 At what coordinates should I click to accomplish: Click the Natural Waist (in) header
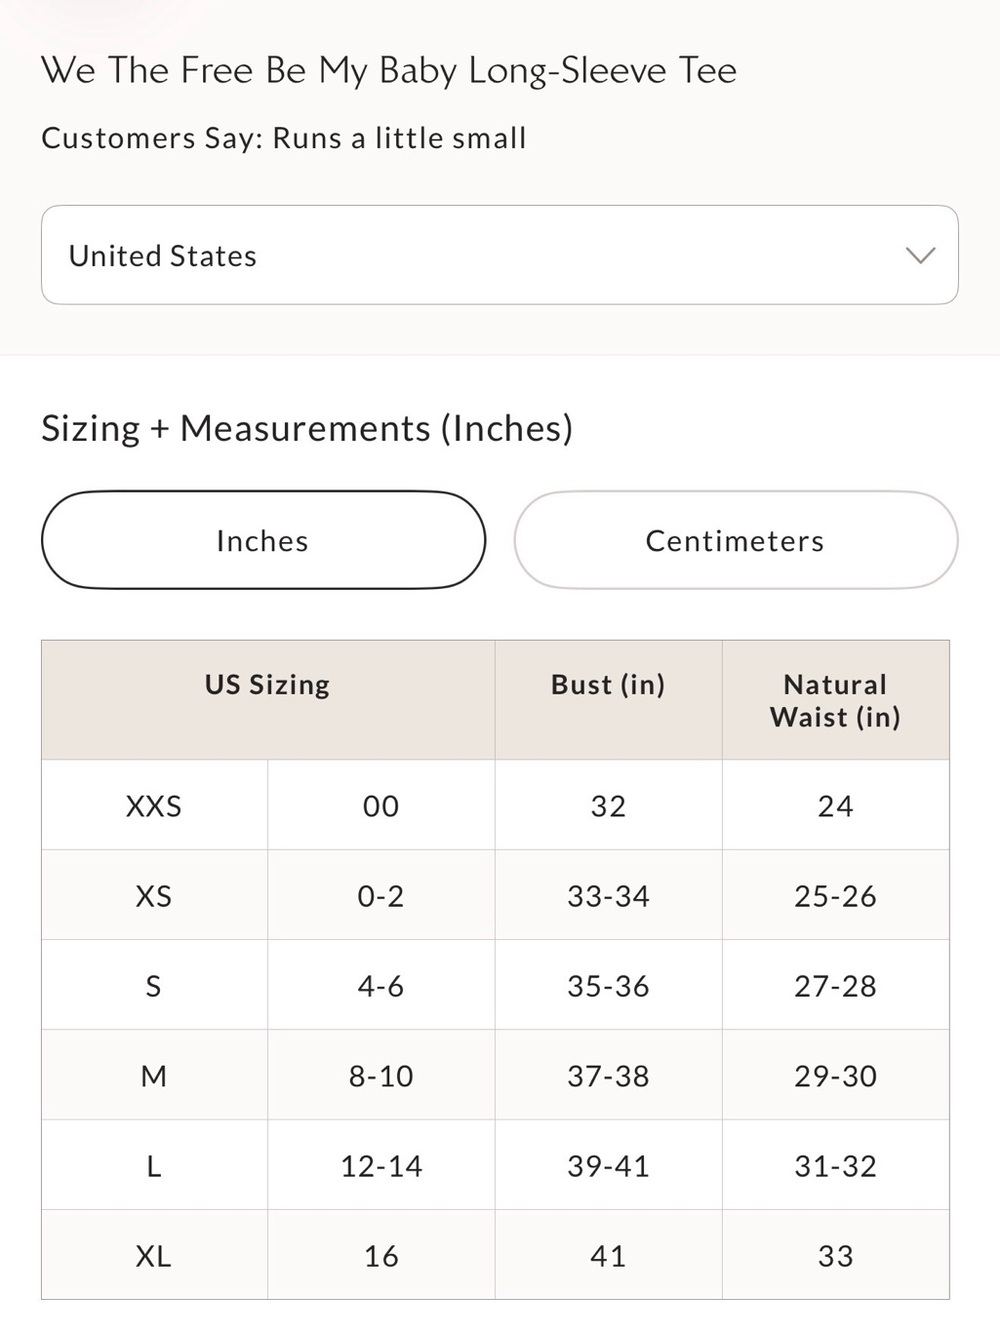coord(836,700)
